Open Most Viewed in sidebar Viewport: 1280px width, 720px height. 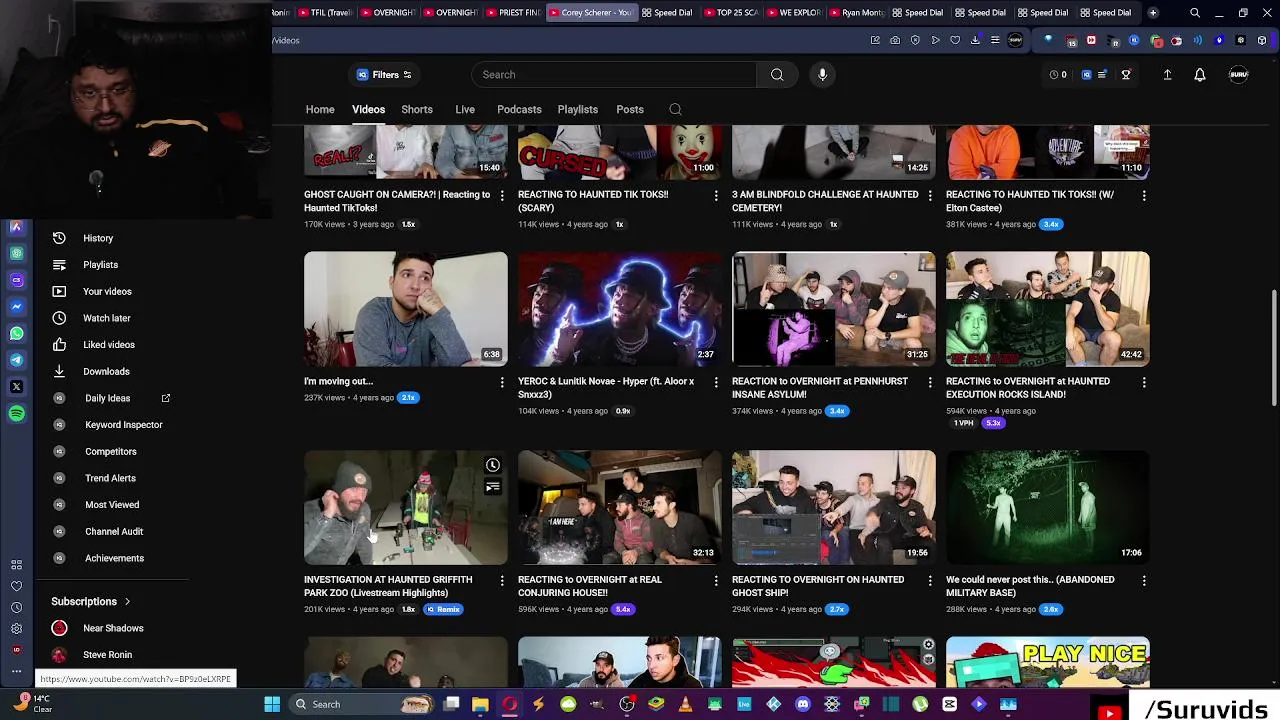point(113,505)
